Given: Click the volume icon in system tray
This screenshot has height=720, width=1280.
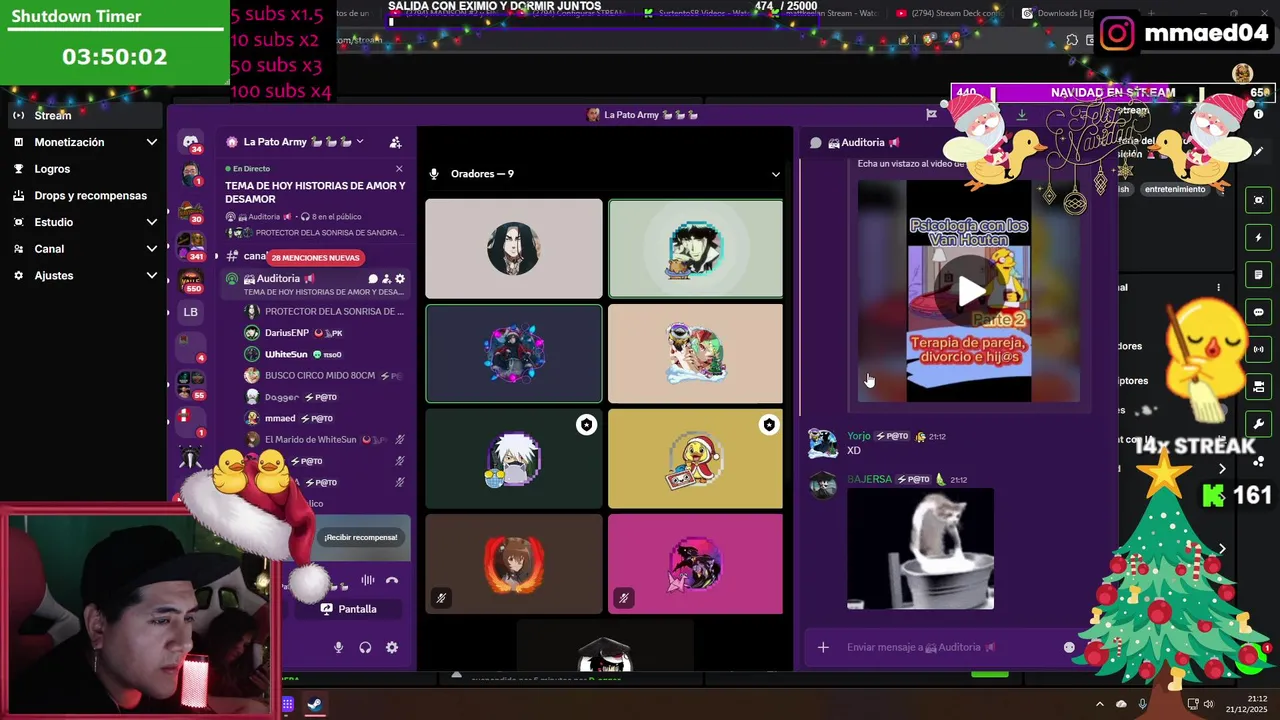Looking at the screenshot, I should [1207, 704].
